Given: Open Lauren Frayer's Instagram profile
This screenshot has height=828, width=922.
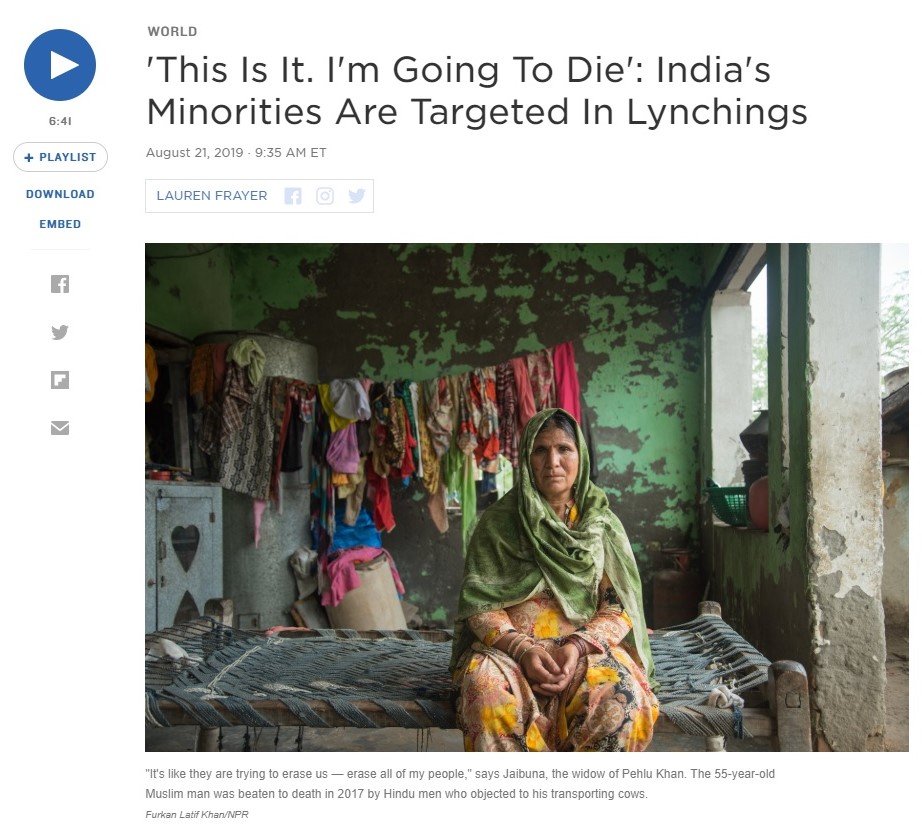Looking at the screenshot, I should pos(325,196).
